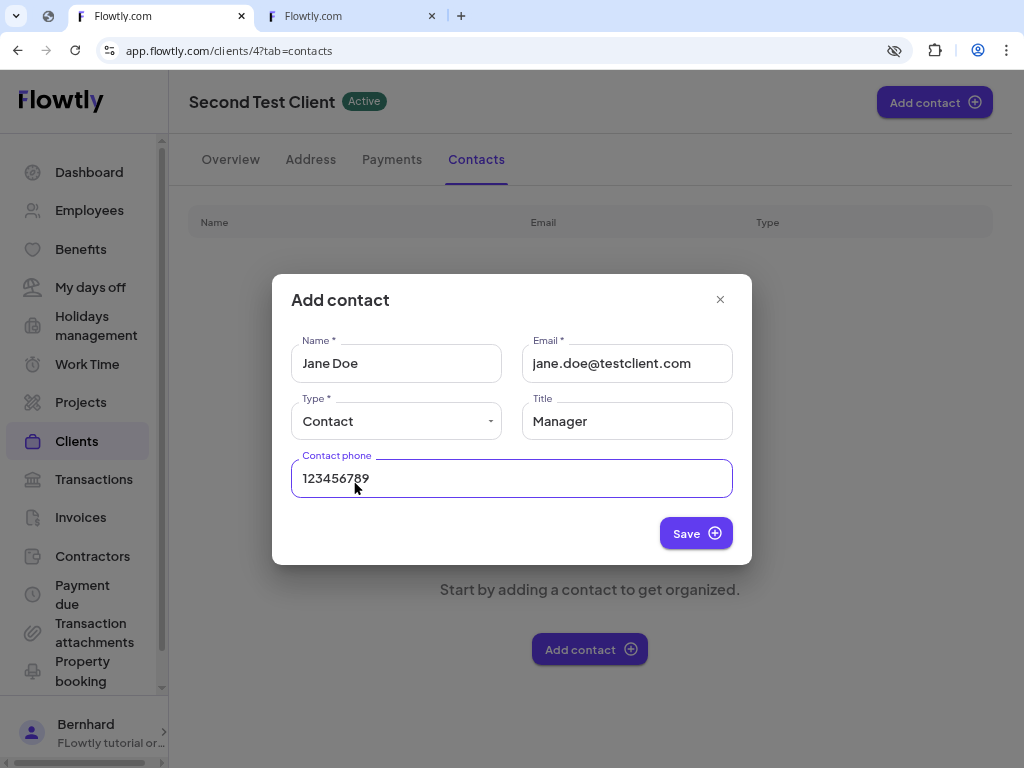Click the Invoices sidebar icon

(31, 517)
